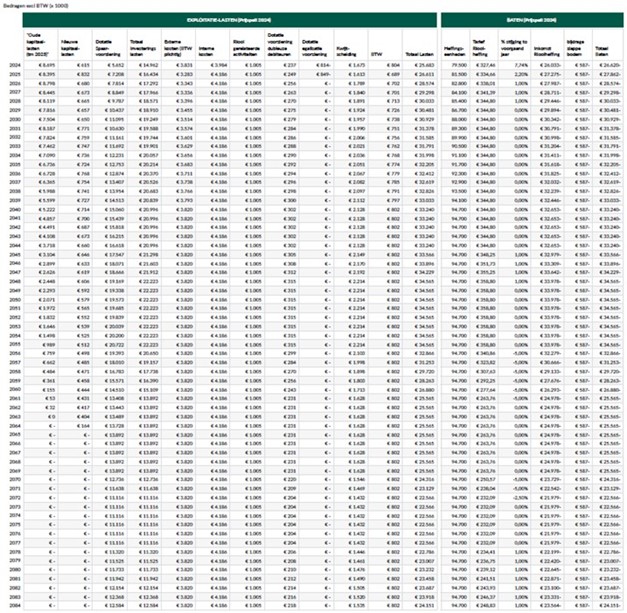Viewport: 627px width, 613px height.
Task: Click the 'Totaal Baten' column header
Action: tap(609, 46)
